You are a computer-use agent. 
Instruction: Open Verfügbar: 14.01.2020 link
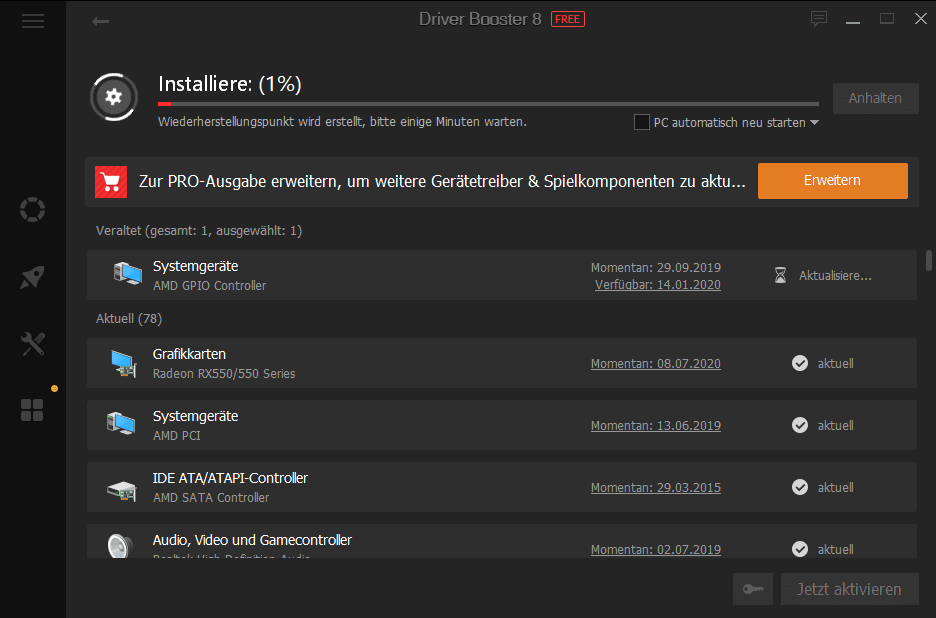(658, 285)
